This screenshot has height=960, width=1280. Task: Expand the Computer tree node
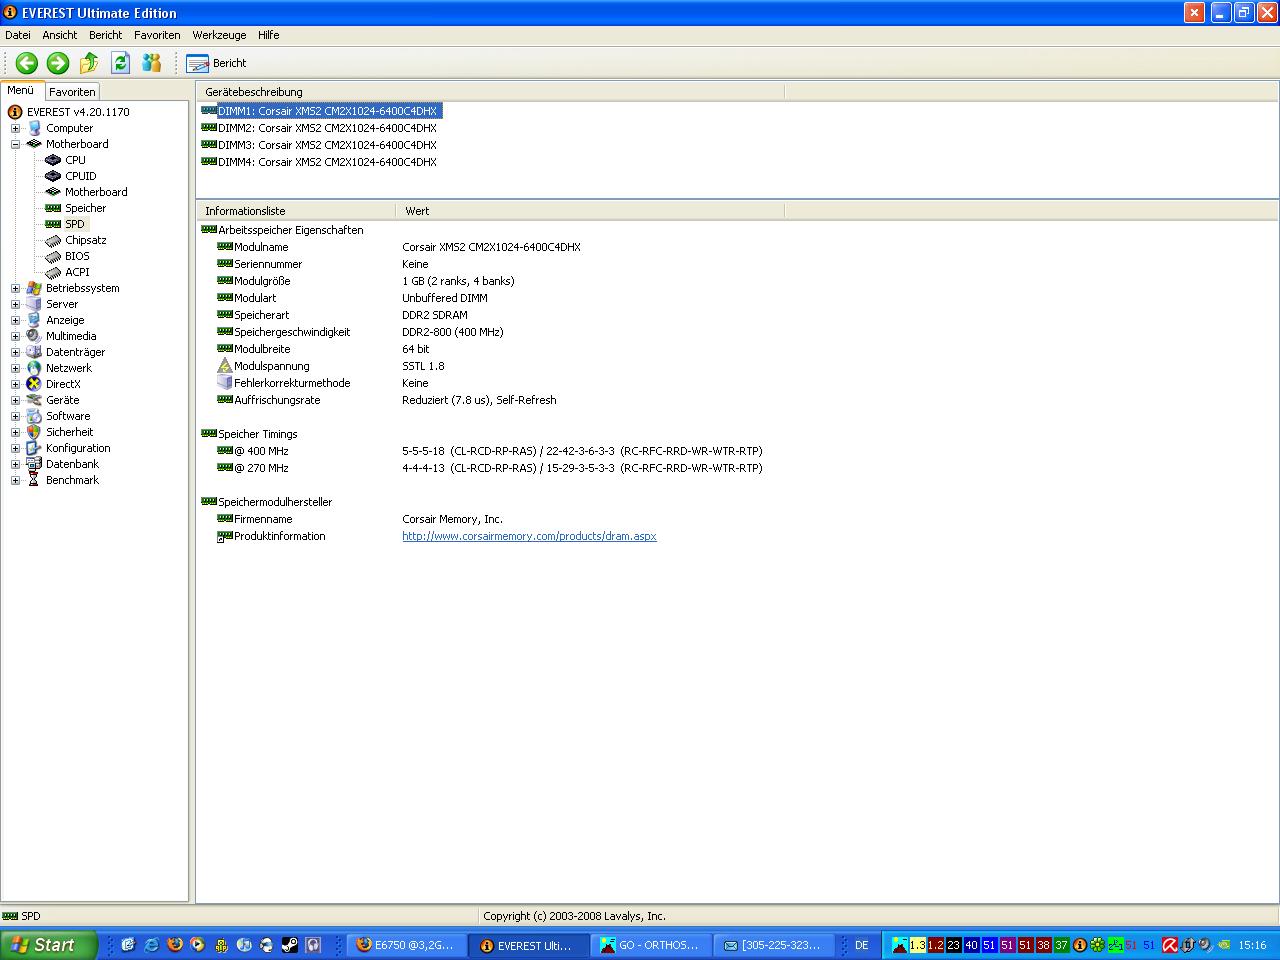pyautogui.click(x=15, y=128)
